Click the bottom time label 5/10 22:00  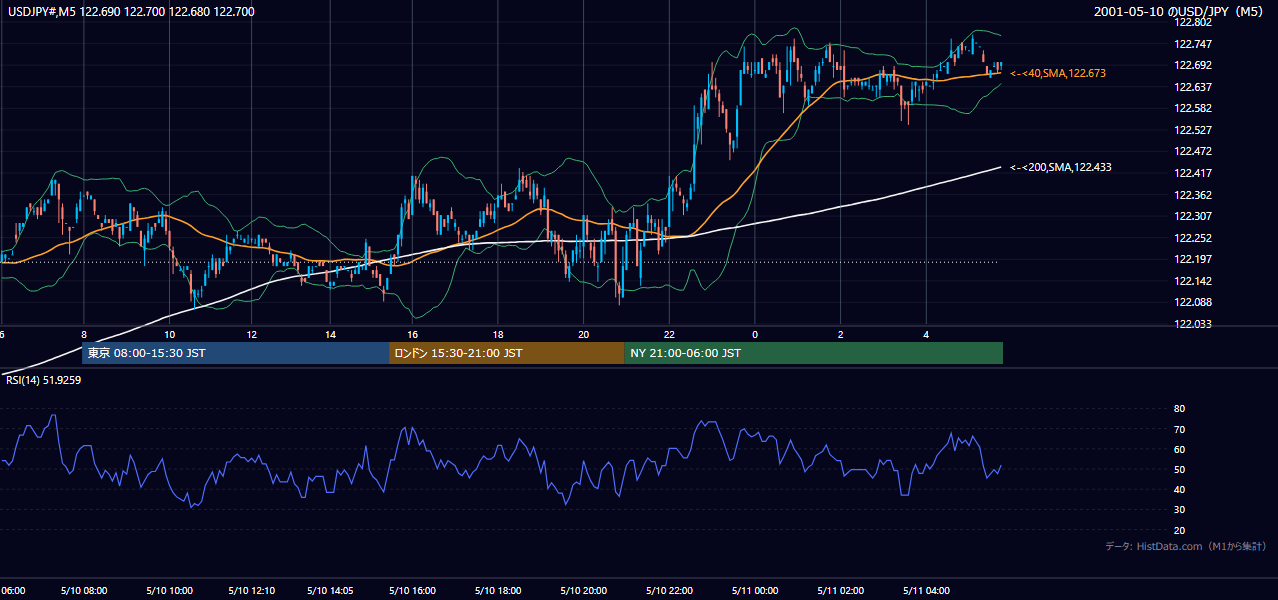(669, 590)
